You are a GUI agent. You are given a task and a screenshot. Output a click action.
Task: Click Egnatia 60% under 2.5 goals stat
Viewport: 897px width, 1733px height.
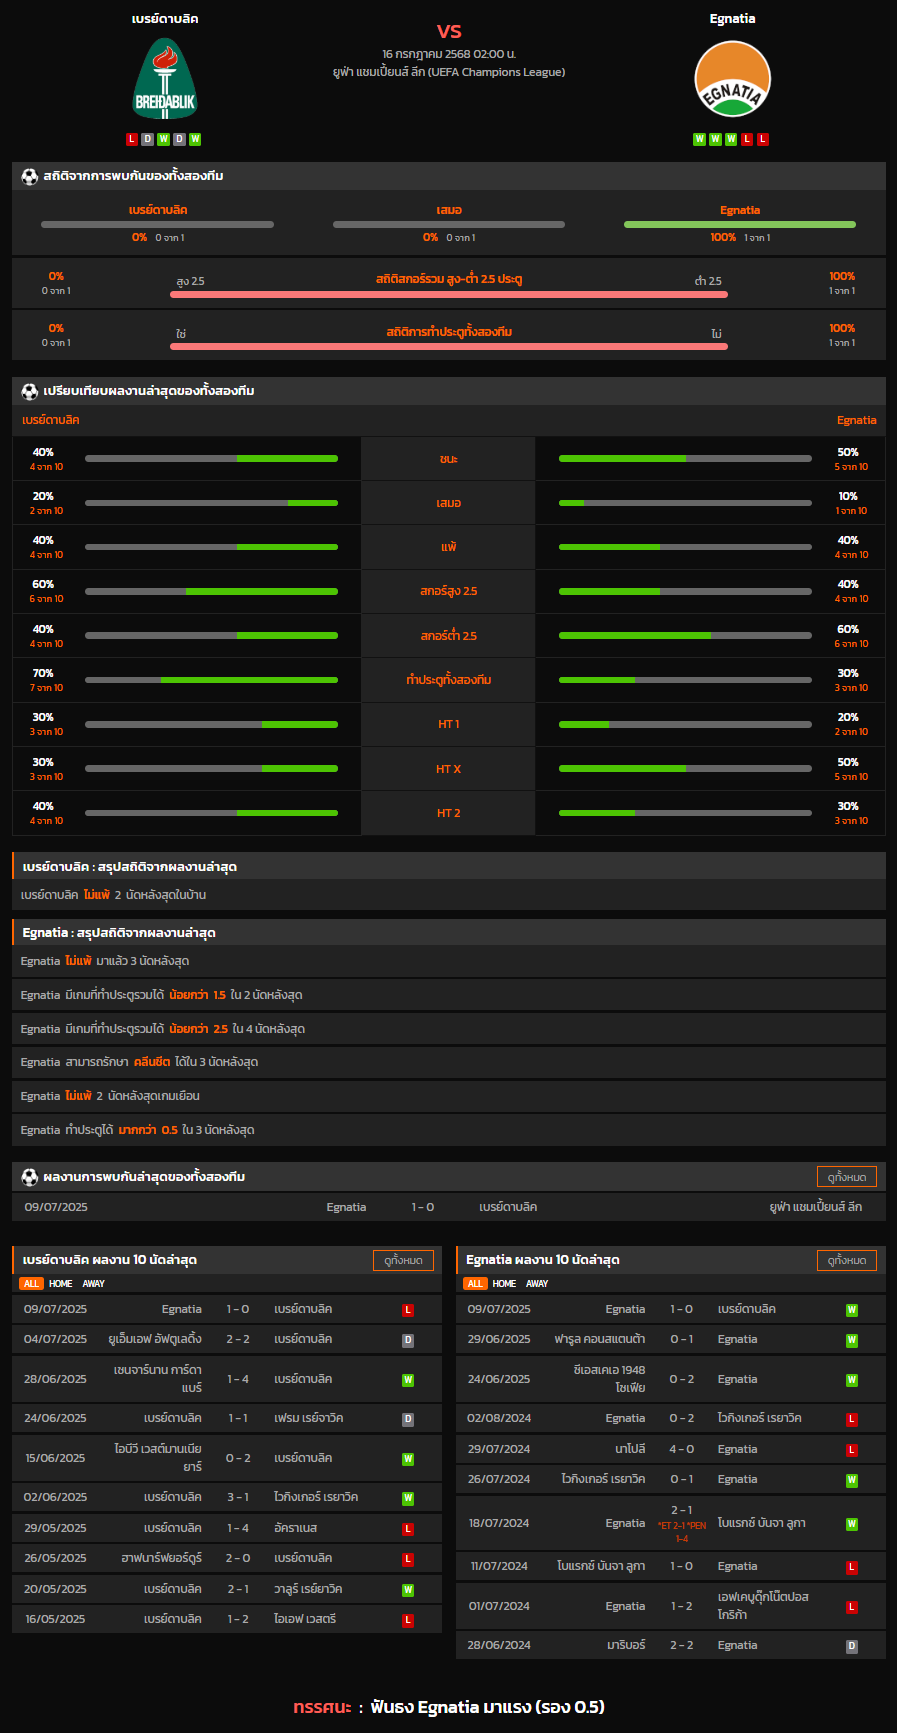tap(848, 629)
